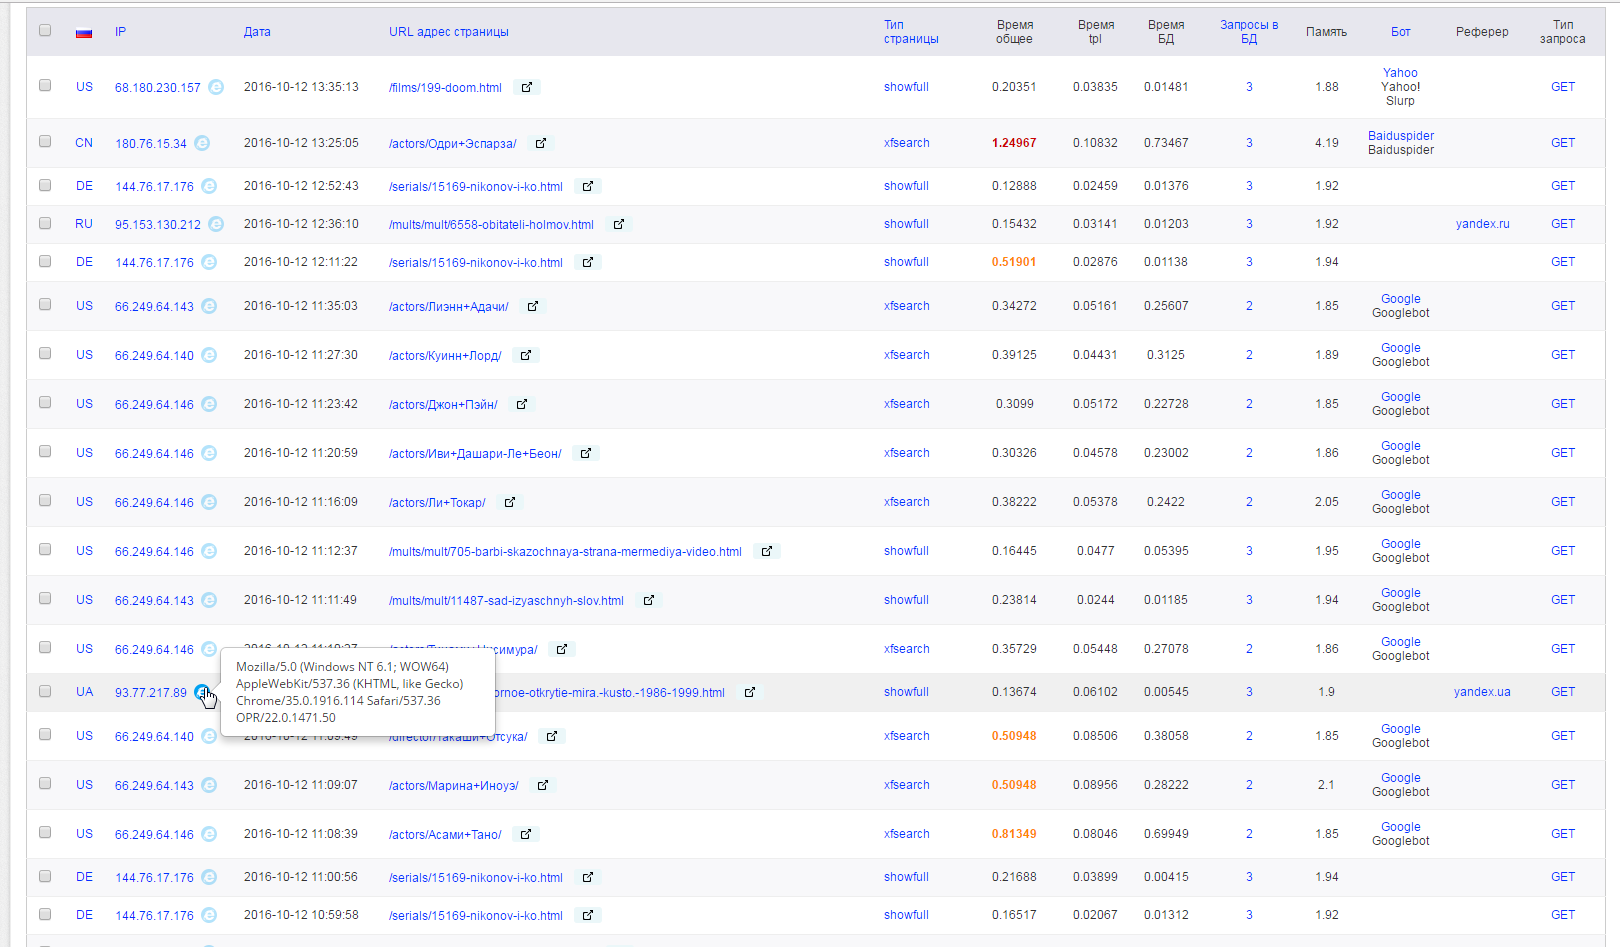Screen dimensions: 1620x947
Task: Click the Память column header
Action: pos(1326,32)
